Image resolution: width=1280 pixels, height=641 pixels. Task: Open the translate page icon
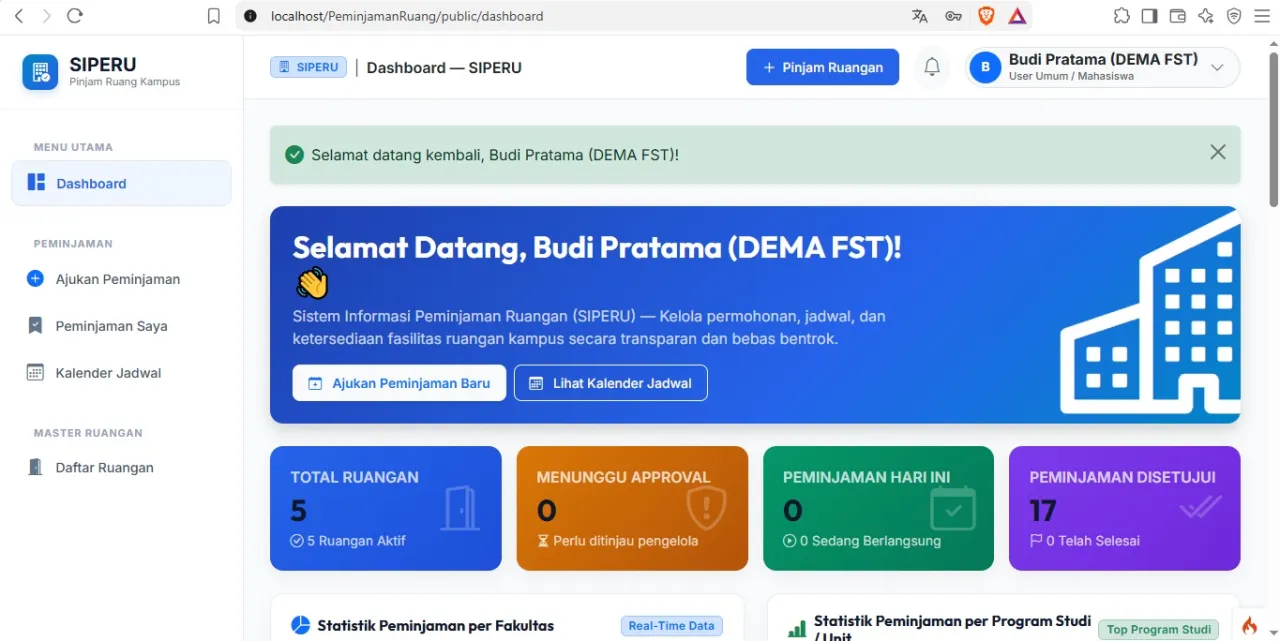(x=920, y=16)
